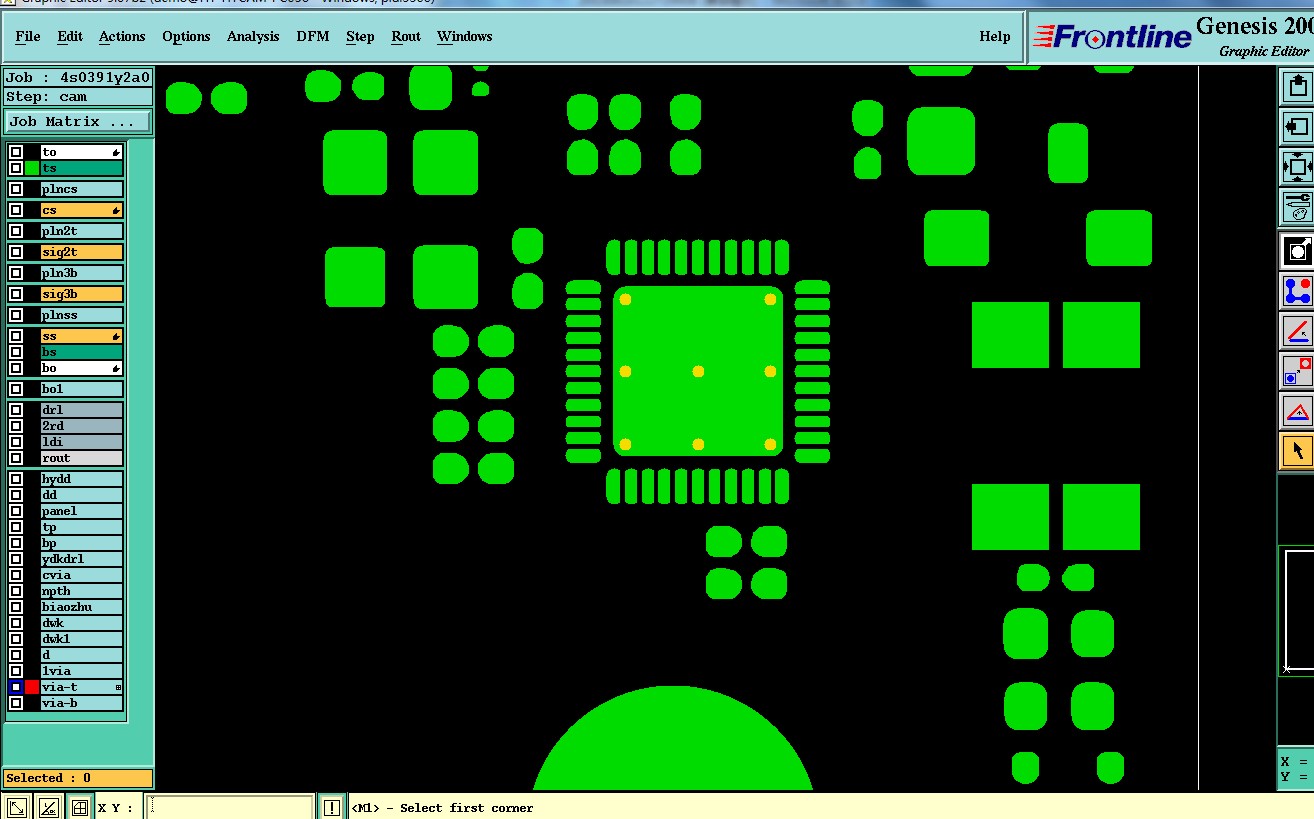
Task: Open the Rout menu
Action: pos(406,36)
